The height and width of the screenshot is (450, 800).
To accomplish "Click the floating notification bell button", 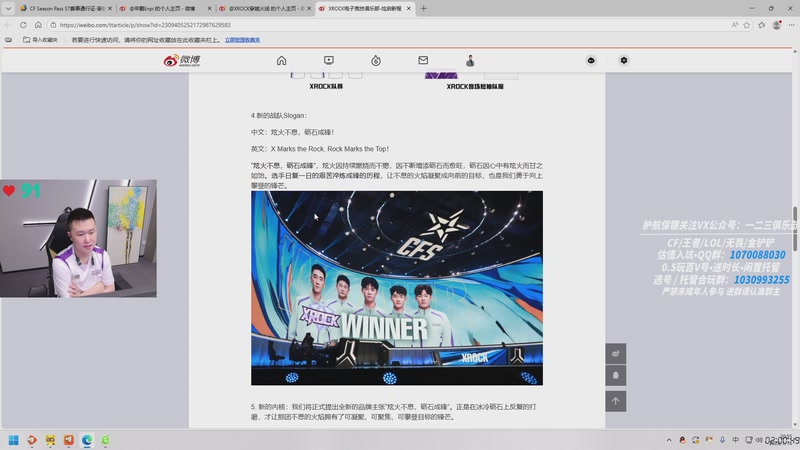I will 615,376.
